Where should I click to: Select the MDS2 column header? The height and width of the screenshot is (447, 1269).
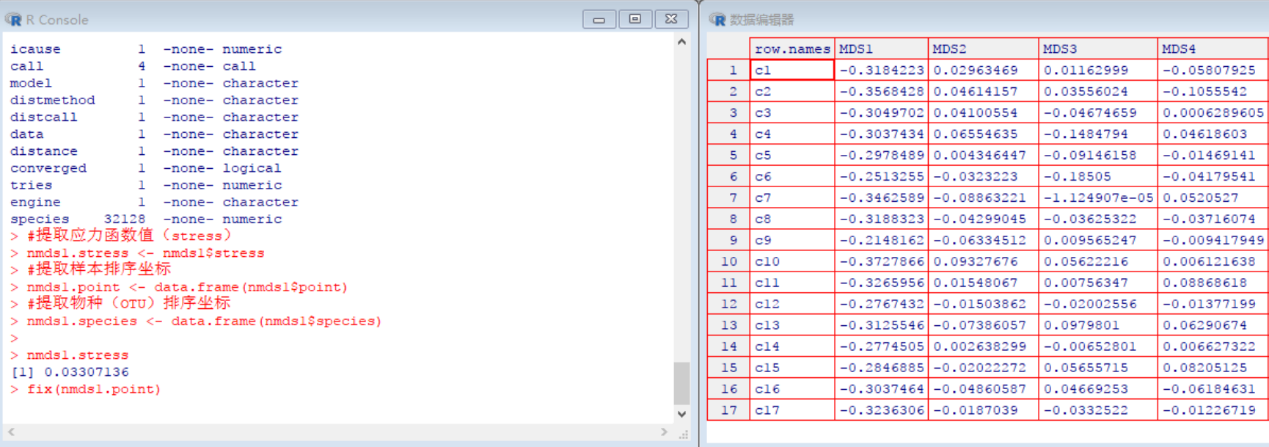click(x=985, y=49)
